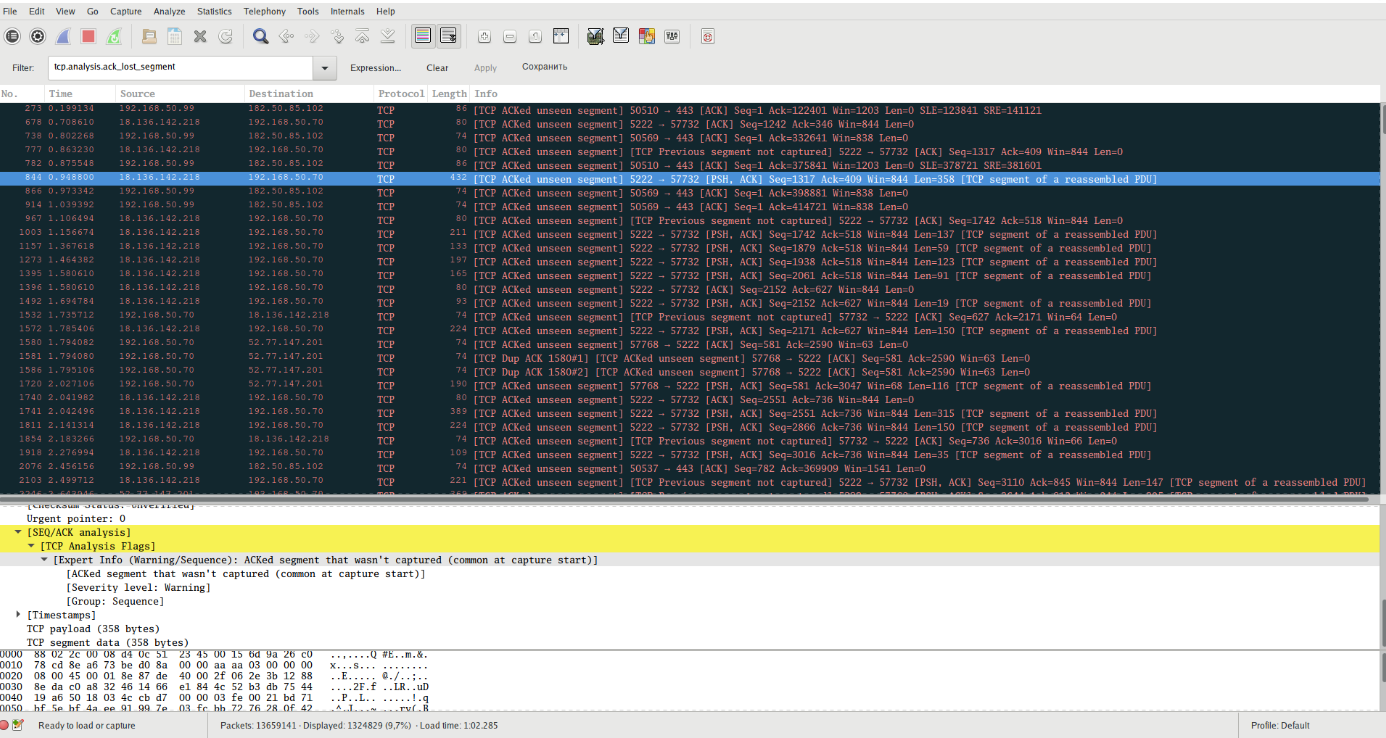Click the shark fin start capture icon
Screen dimensions: 1386x738
[62, 36]
